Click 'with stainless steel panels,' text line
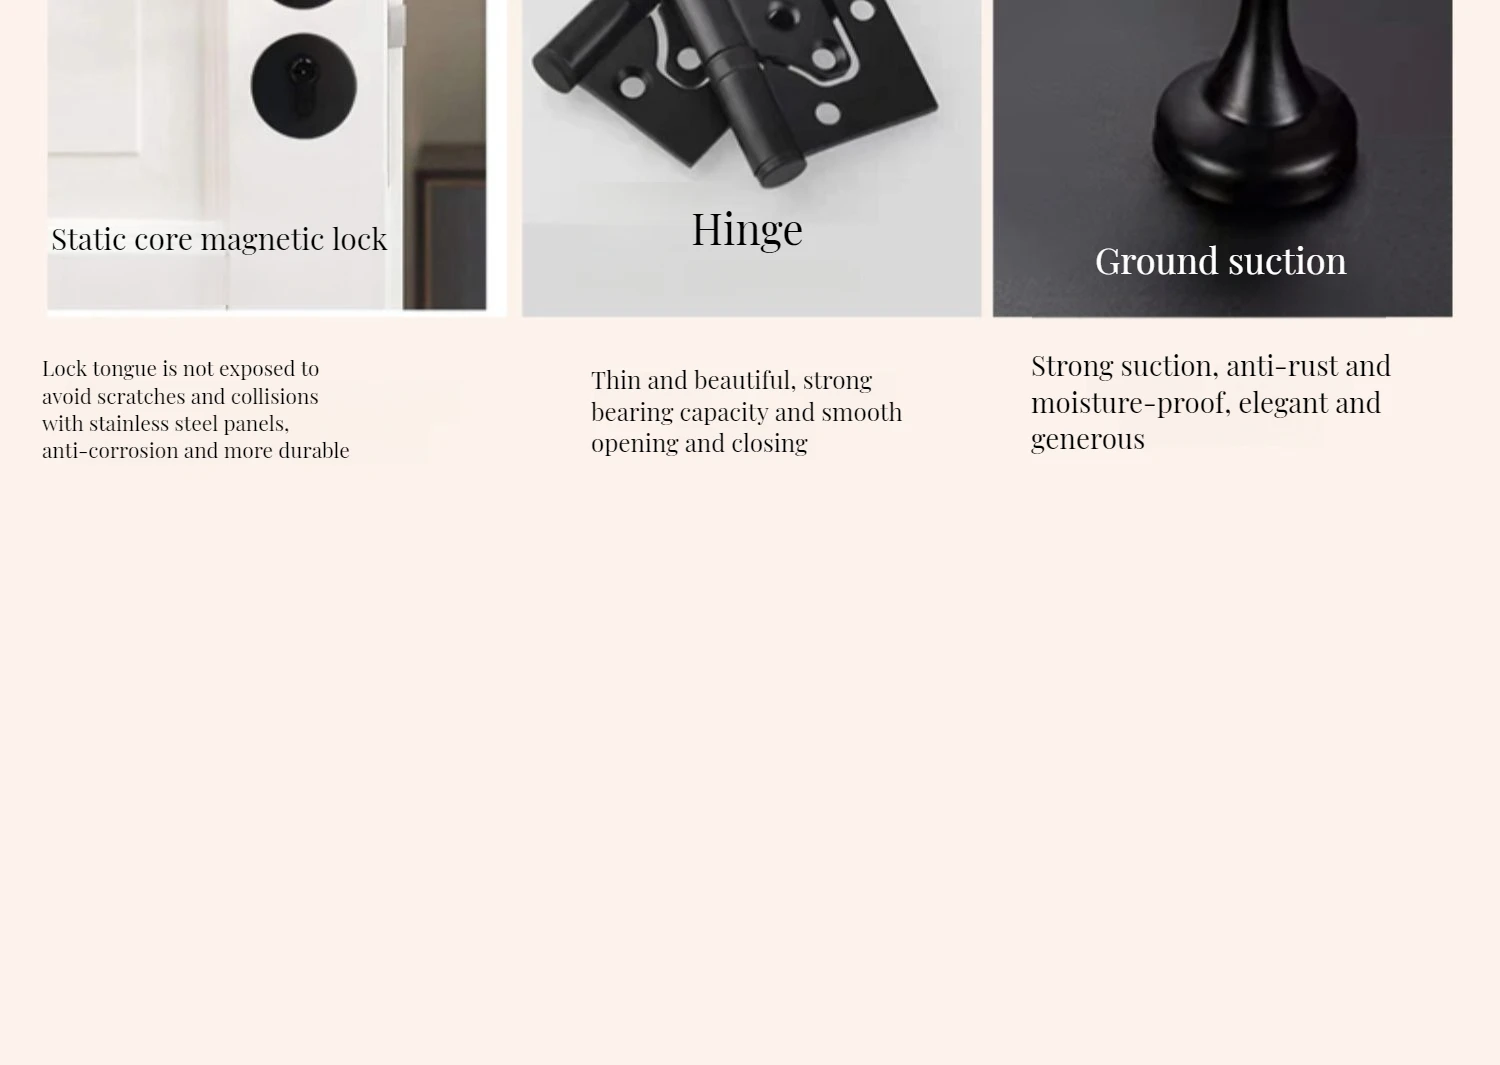The height and width of the screenshot is (1065, 1500). [x=166, y=424]
